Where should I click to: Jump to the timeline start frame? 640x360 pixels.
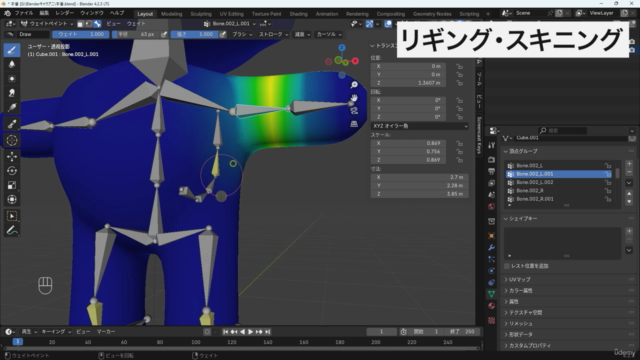(x=225, y=332)
